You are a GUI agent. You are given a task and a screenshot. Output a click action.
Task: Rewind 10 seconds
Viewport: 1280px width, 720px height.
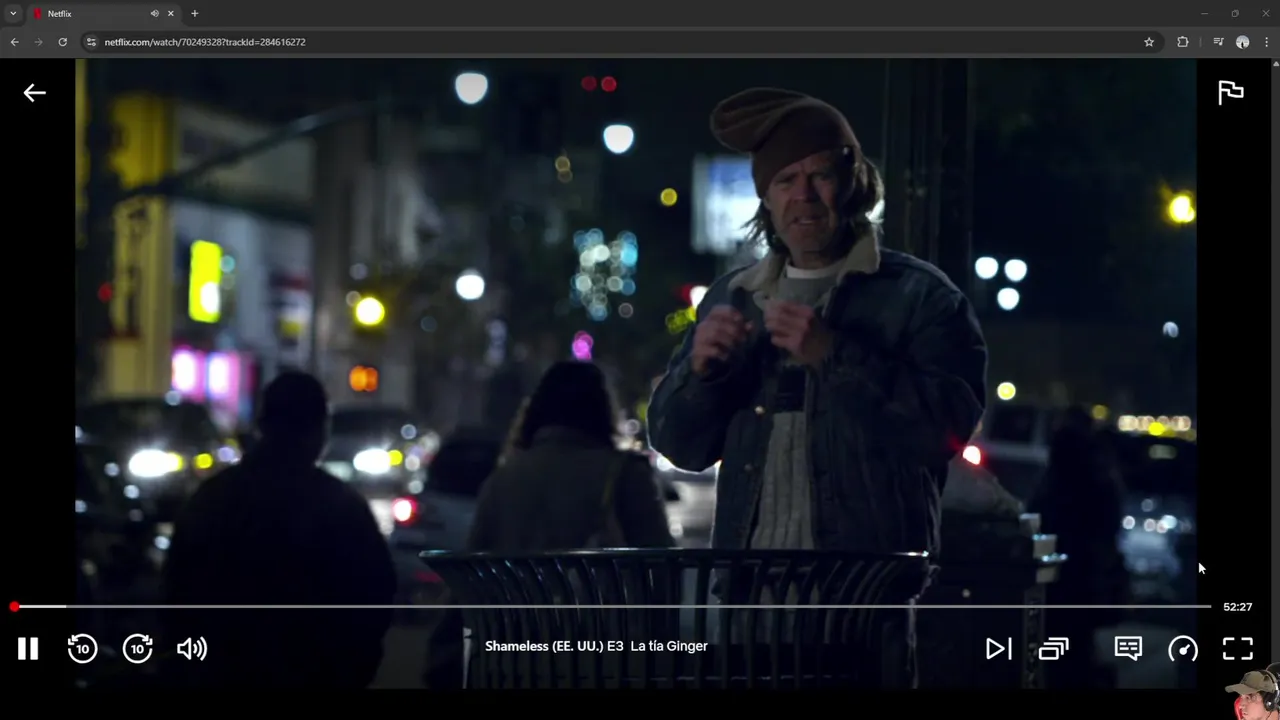(x=82, y=648)
